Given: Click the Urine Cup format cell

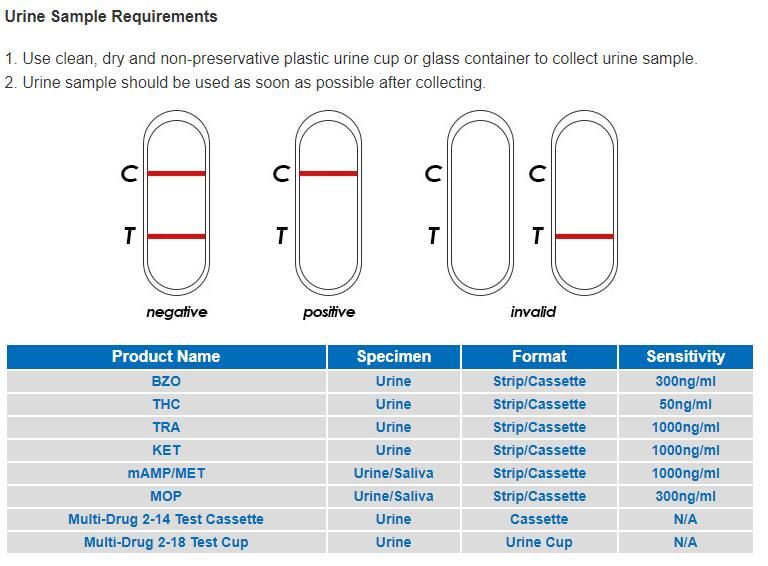Looking at the screenshot, I should [x=539, y=543].
